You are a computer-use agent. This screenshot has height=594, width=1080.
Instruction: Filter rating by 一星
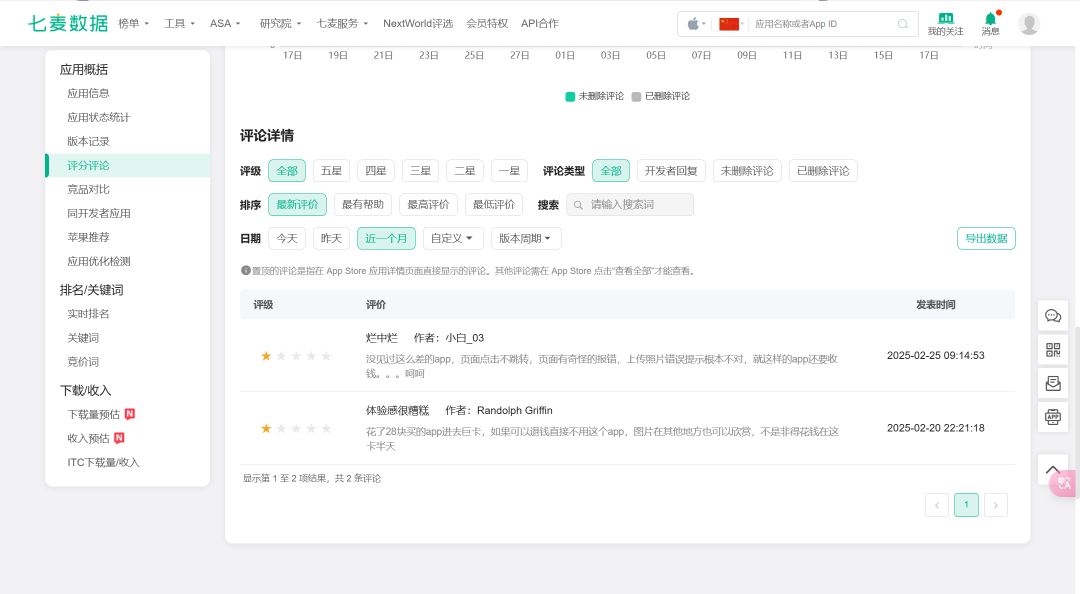pos(509,171)
